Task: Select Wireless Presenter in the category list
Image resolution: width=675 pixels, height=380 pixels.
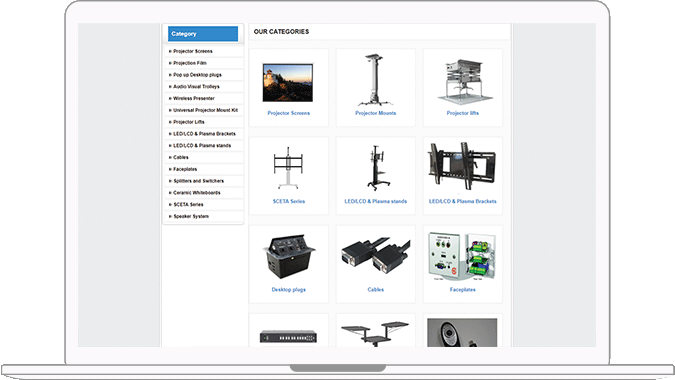Action: tap(194, 99)
